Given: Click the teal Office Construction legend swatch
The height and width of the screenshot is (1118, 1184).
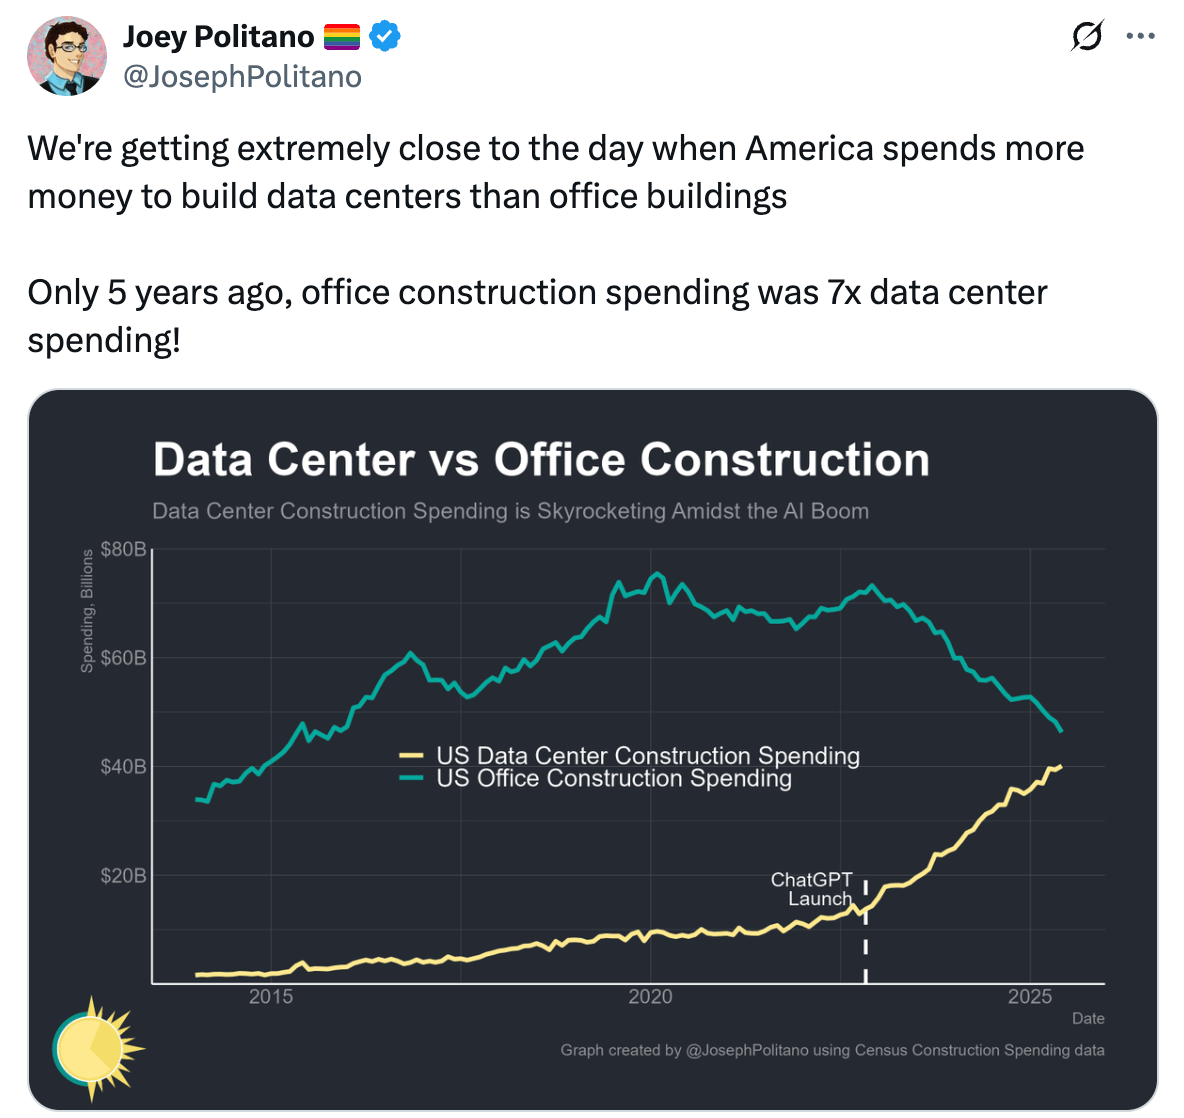Looking at the screenshot, I should (x=411, y=778).
